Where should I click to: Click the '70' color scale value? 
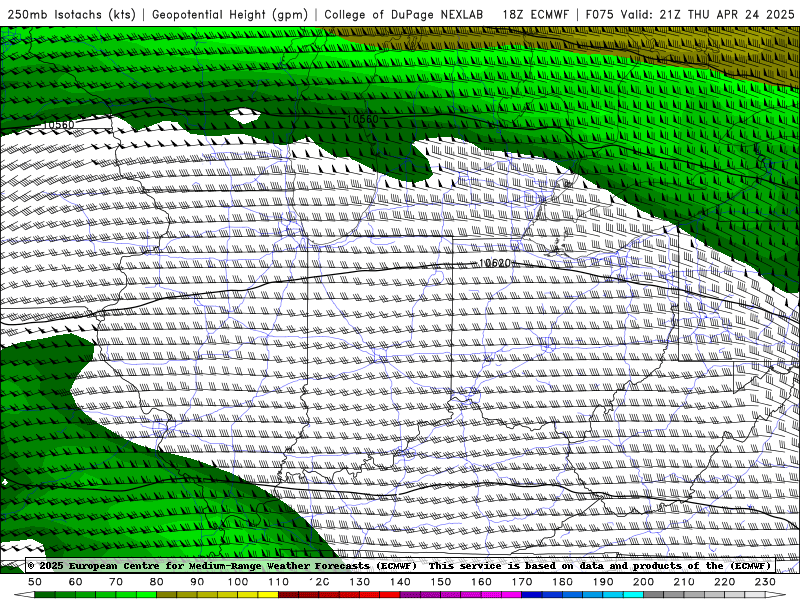click(116, 582)
